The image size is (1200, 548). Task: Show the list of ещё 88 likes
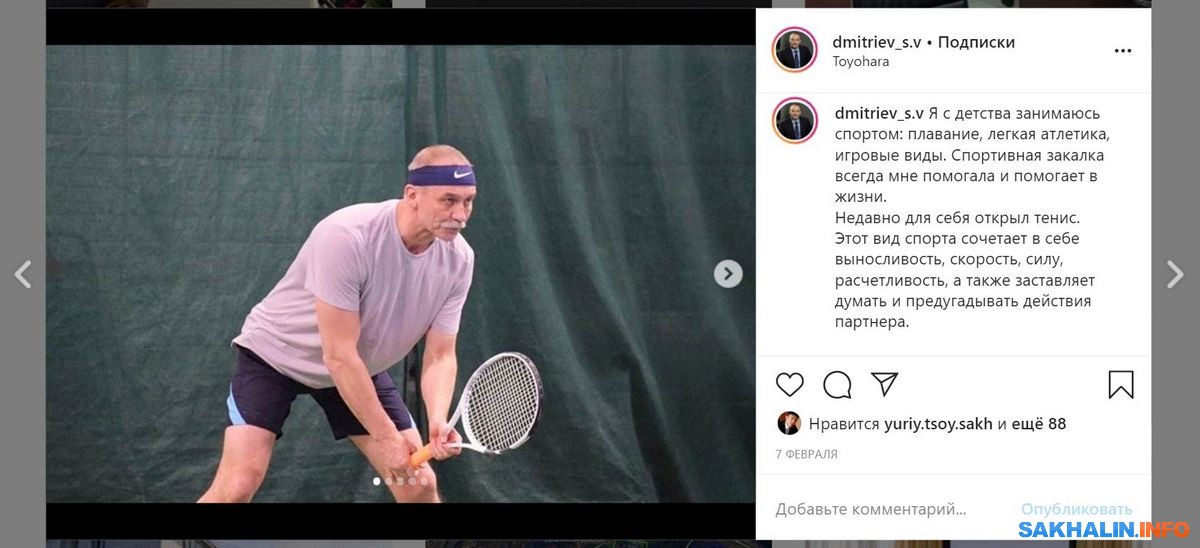pyautogui.click(x=1039, y=424)
